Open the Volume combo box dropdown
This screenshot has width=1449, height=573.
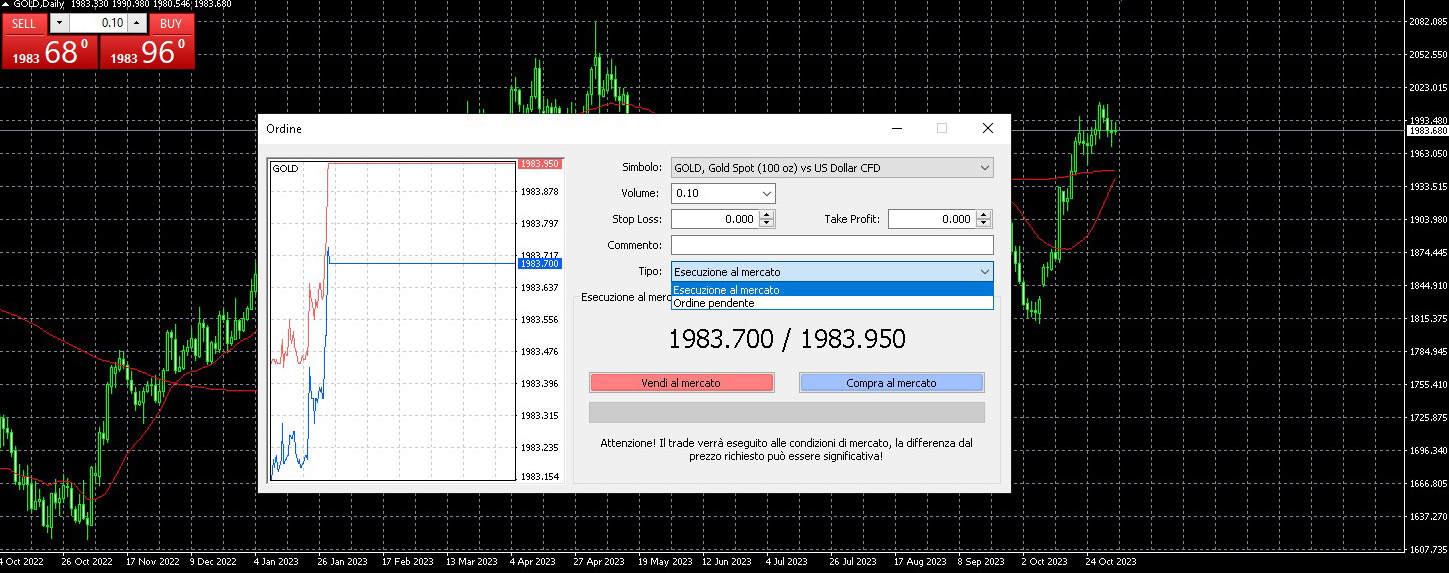767,193
